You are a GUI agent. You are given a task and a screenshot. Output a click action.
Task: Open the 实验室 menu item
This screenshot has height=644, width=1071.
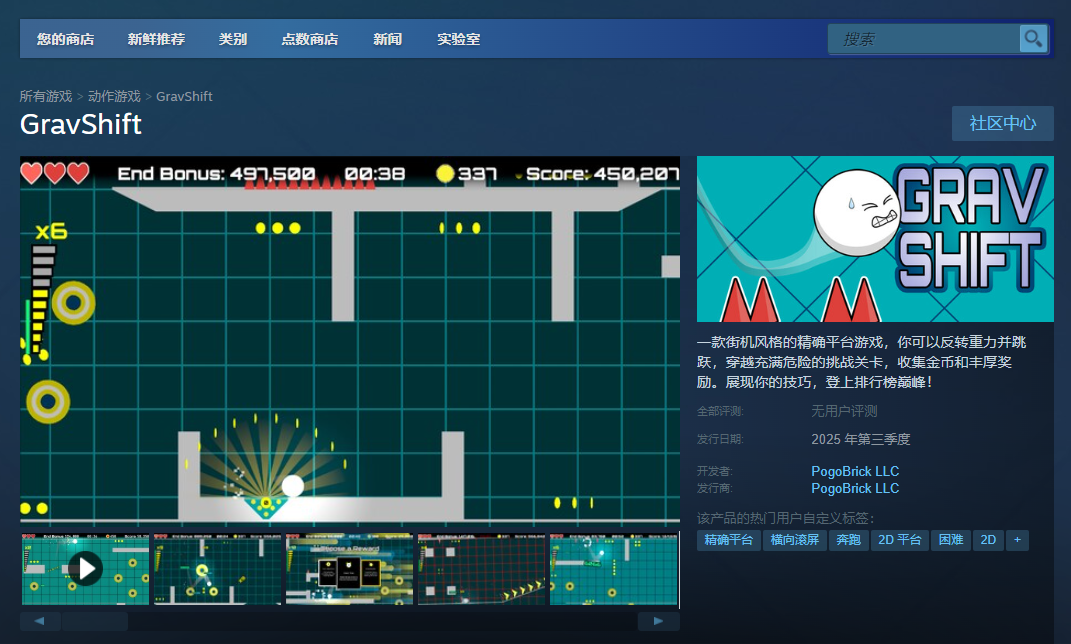coord(458,39)
